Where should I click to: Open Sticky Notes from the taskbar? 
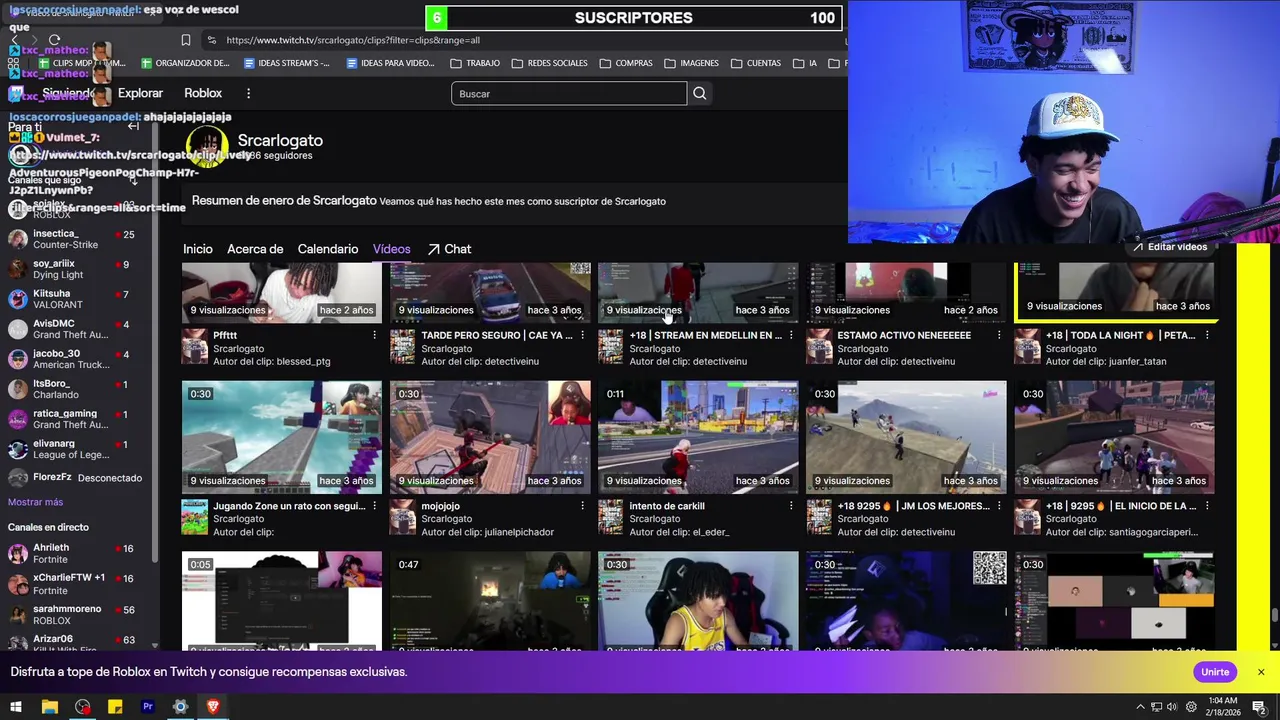coord(115,707)
